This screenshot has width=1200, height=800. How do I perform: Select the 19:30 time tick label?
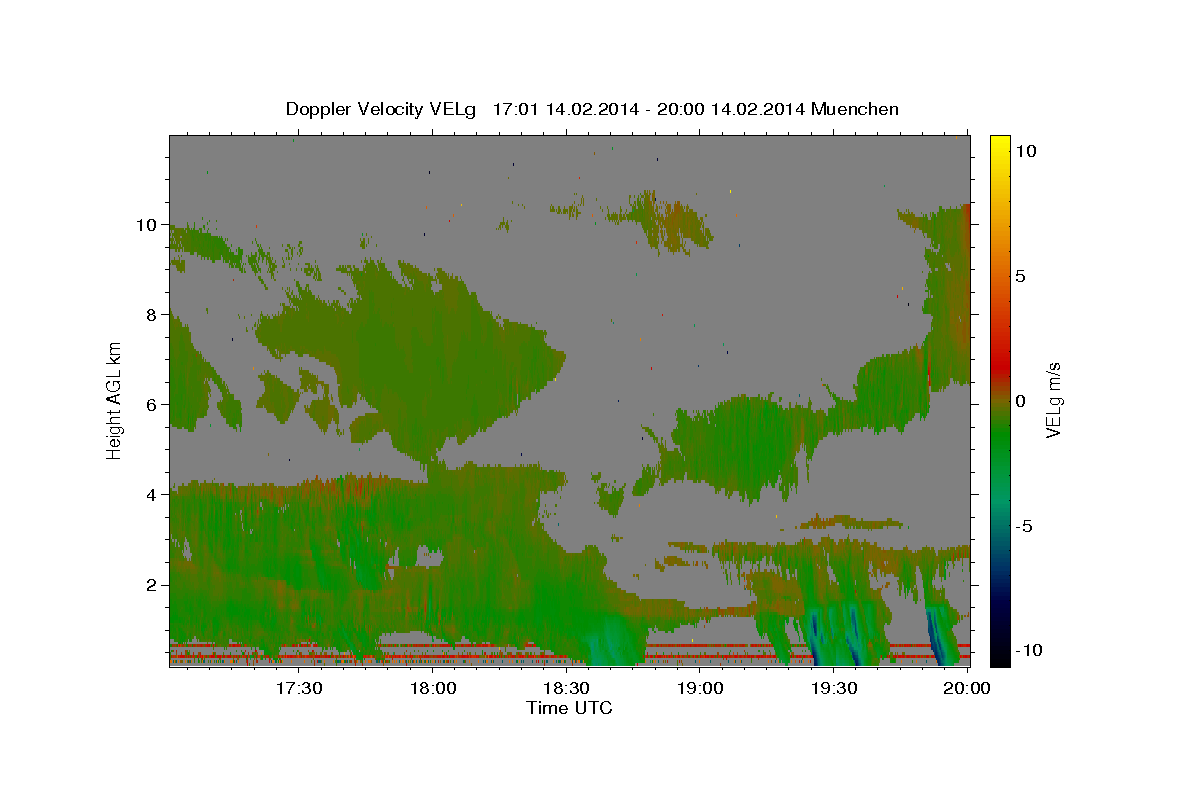[835, 688]
